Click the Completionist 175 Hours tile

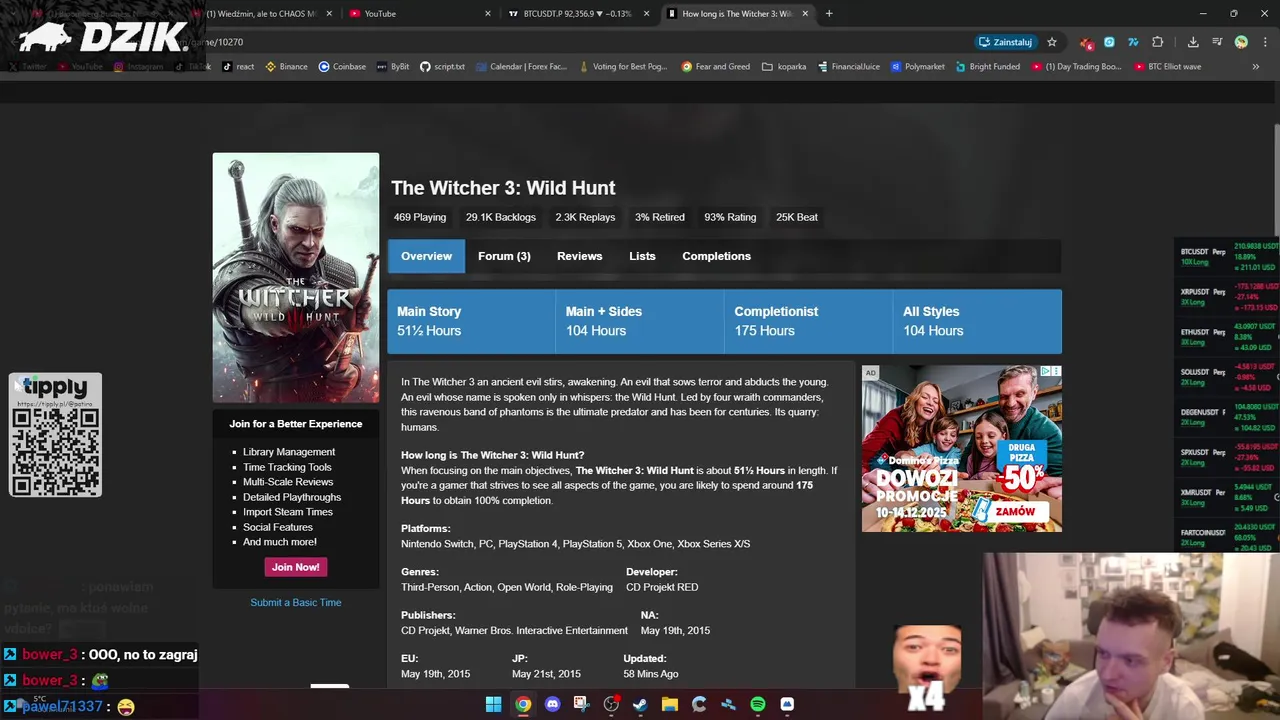[809, 321]
